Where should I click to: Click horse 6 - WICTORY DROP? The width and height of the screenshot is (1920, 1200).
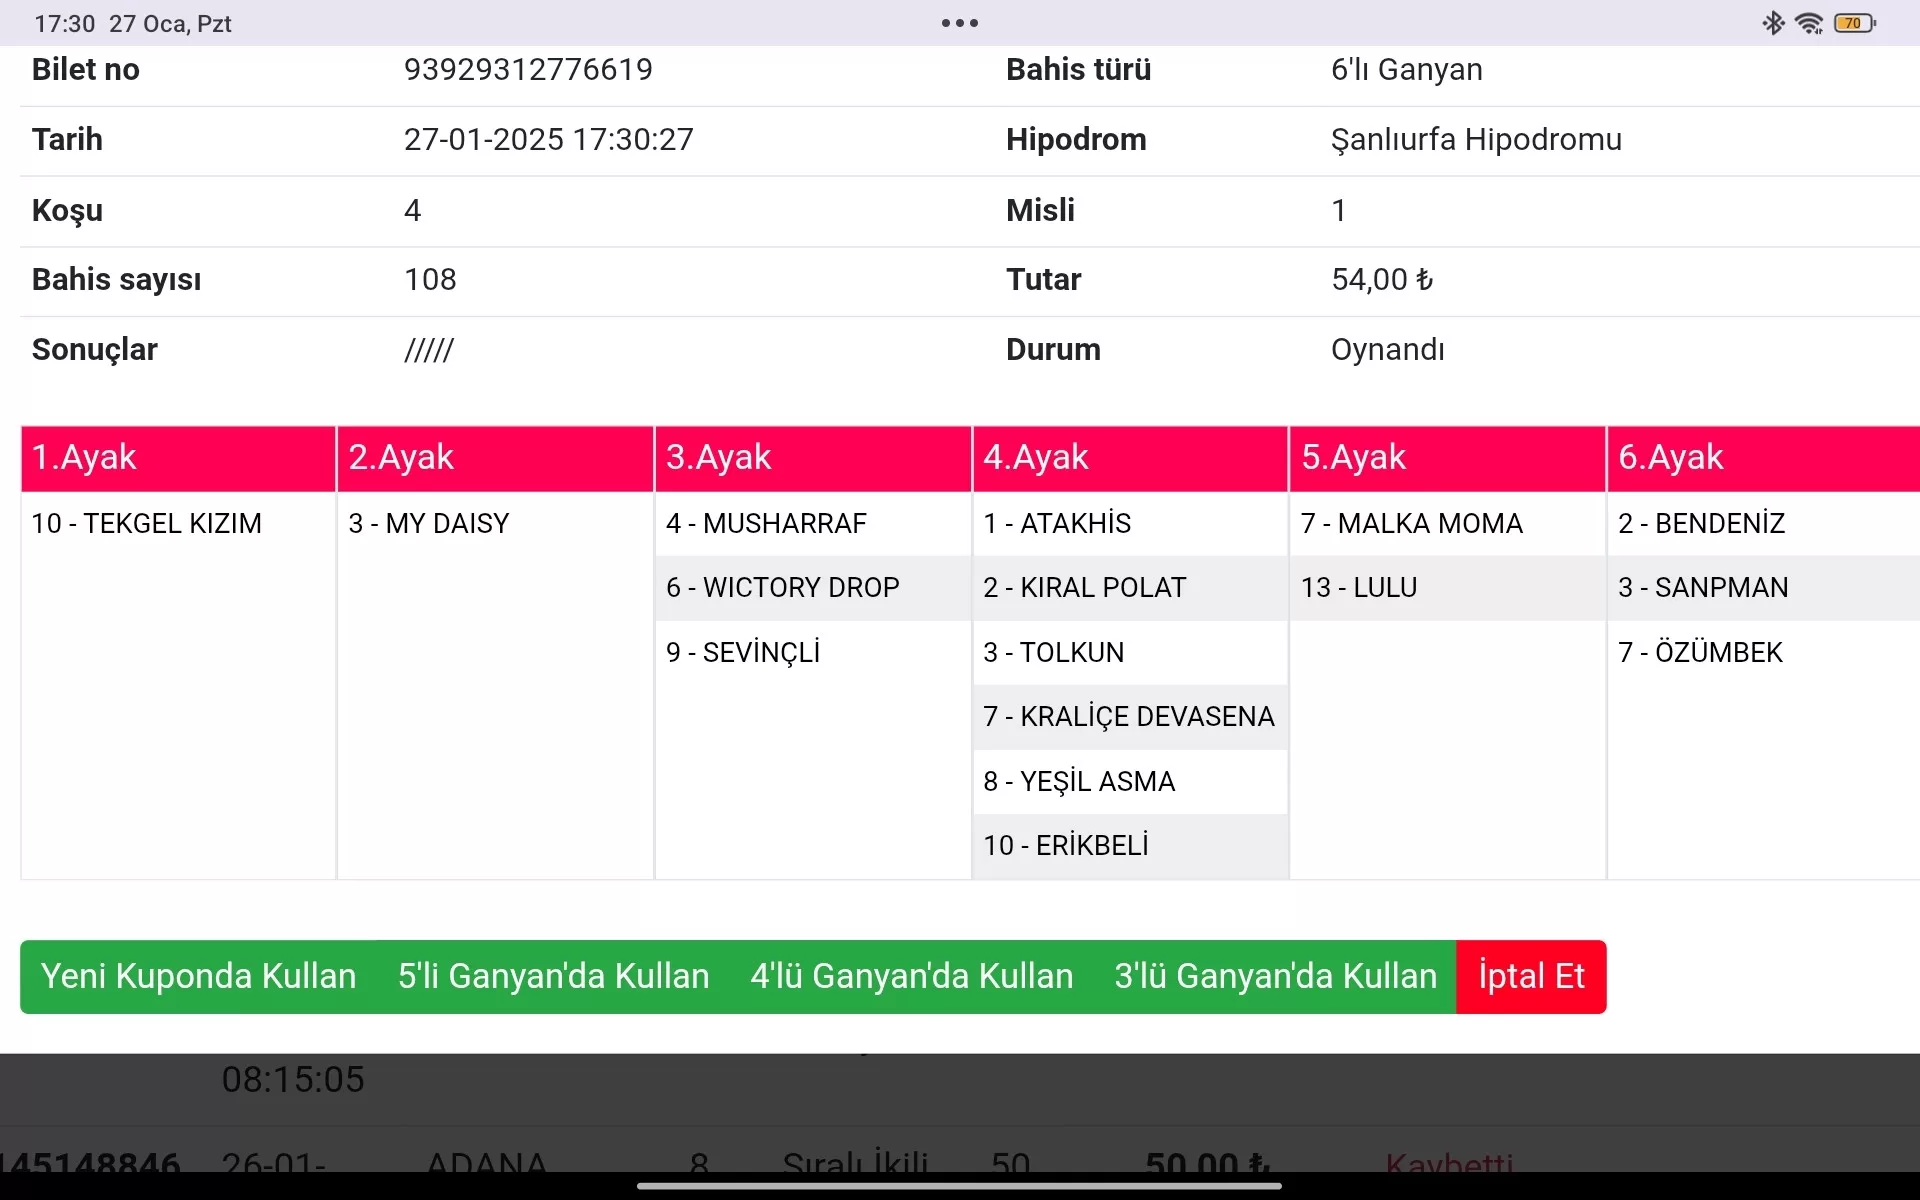[x=783, y=588]
